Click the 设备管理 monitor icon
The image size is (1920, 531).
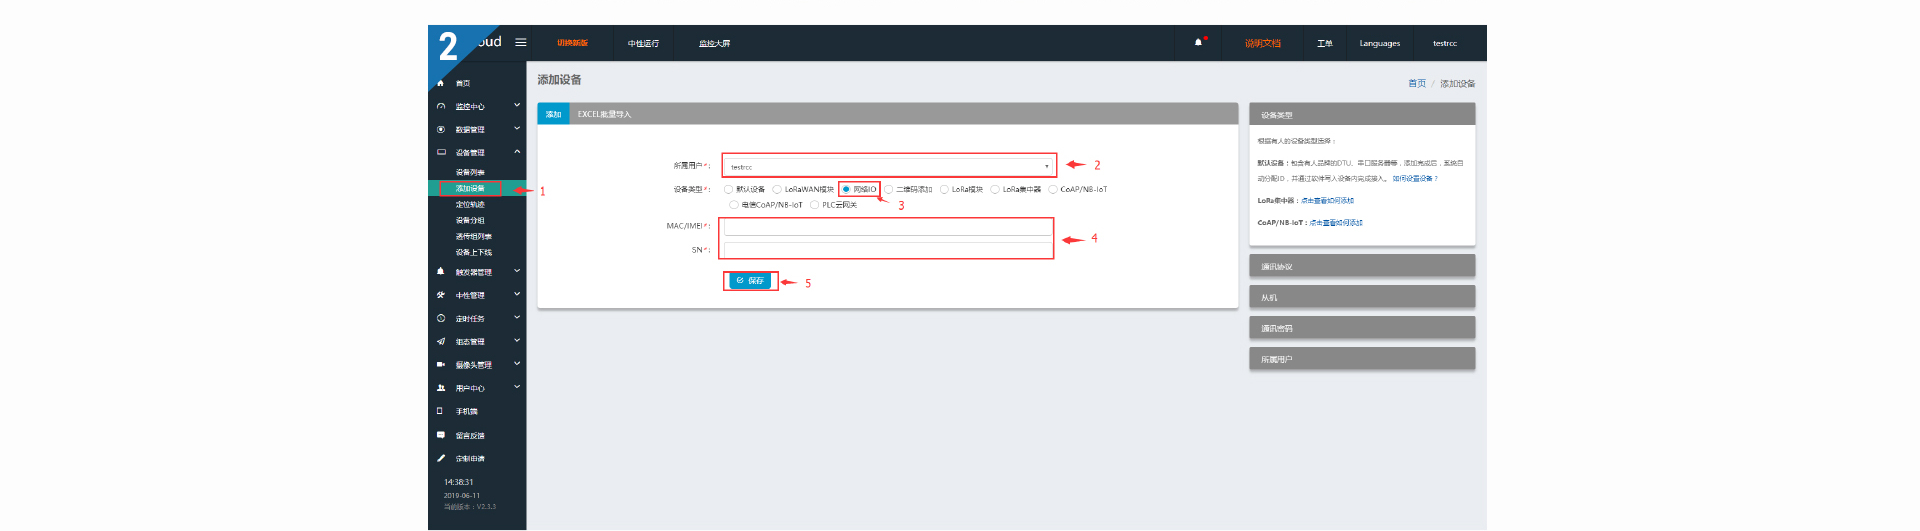click(441, 152)
